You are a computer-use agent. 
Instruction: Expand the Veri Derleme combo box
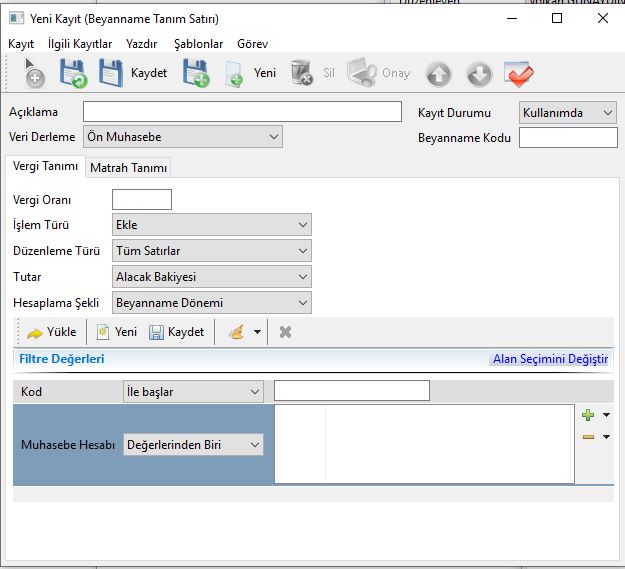192,137
